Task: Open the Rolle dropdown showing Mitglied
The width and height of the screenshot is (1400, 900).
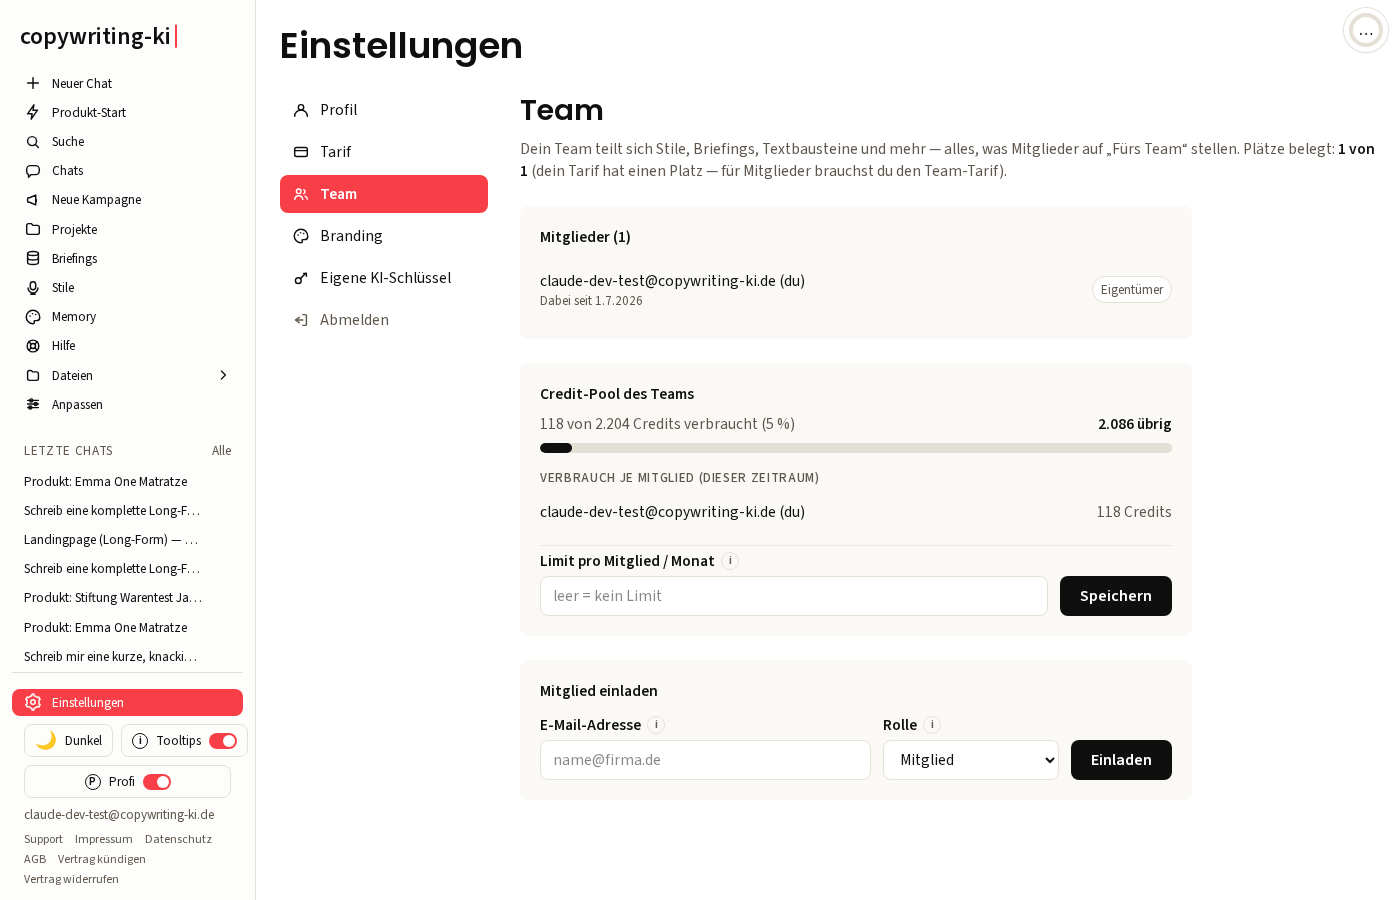Action: 971,760
